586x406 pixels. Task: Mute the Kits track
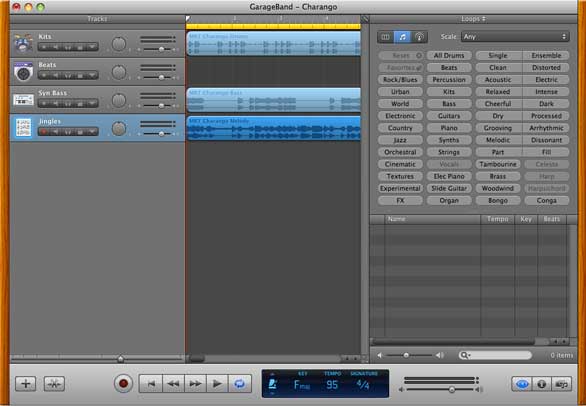click(56, 47)
